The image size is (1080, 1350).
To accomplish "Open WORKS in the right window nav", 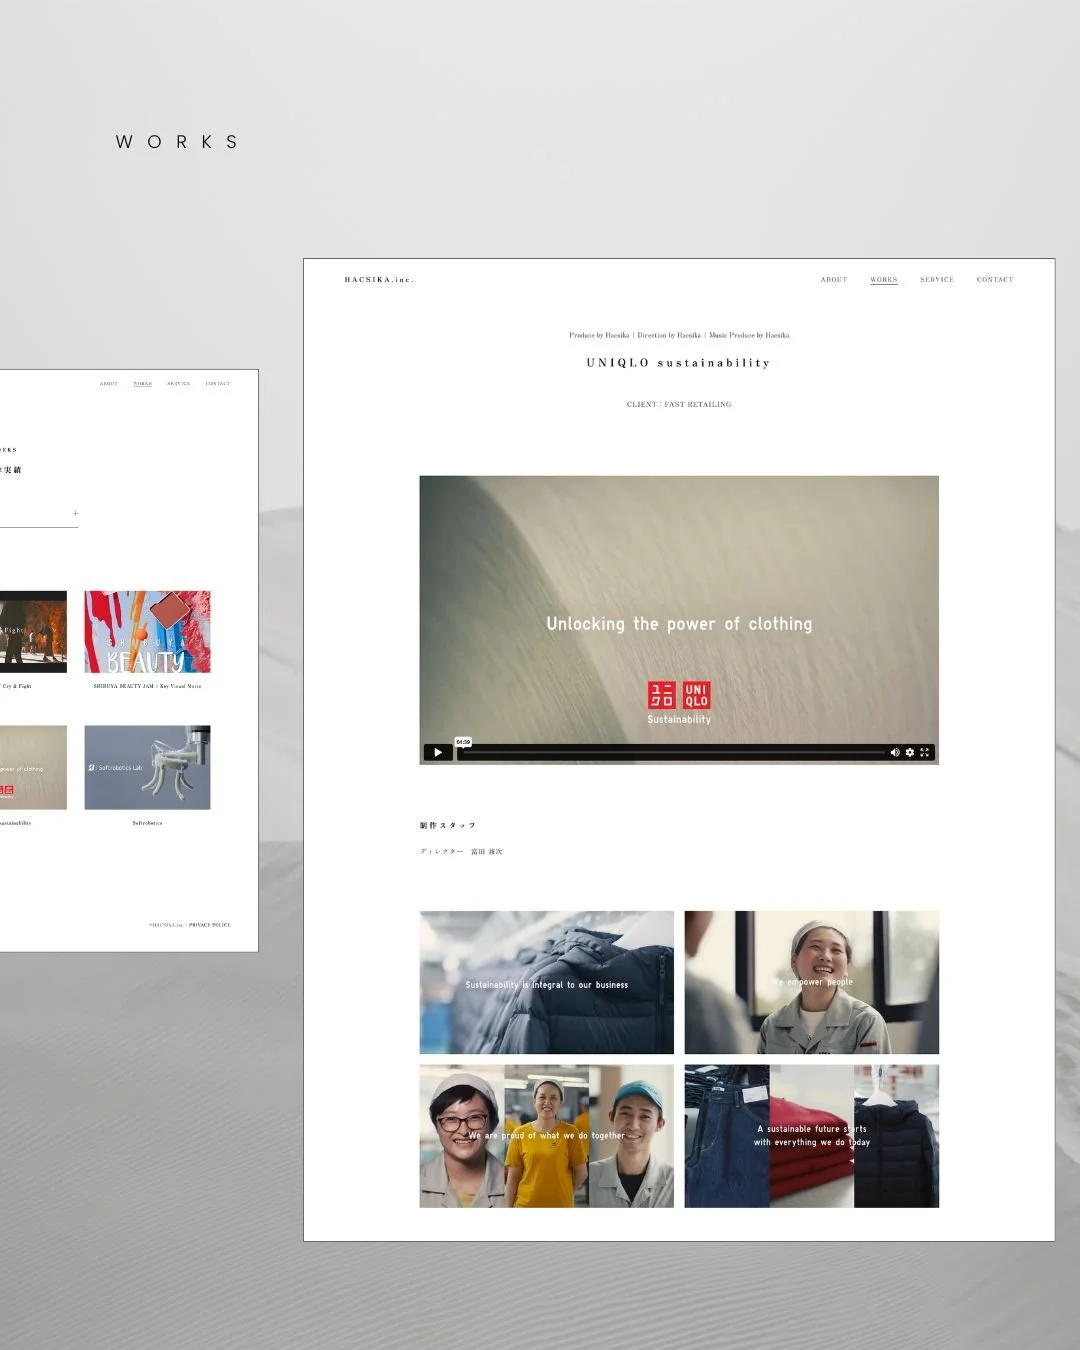I will point(884,280).
